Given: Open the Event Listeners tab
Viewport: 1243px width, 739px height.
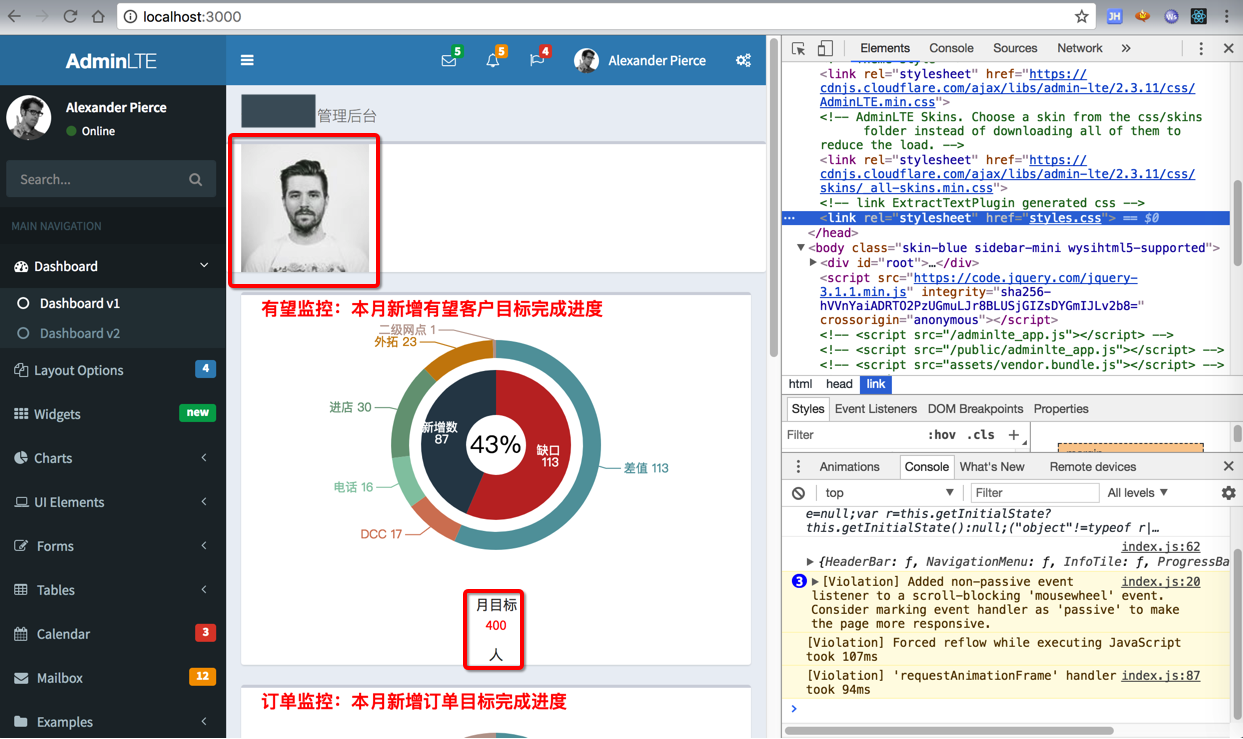Looking at the screenshot, I should point(876,409).
